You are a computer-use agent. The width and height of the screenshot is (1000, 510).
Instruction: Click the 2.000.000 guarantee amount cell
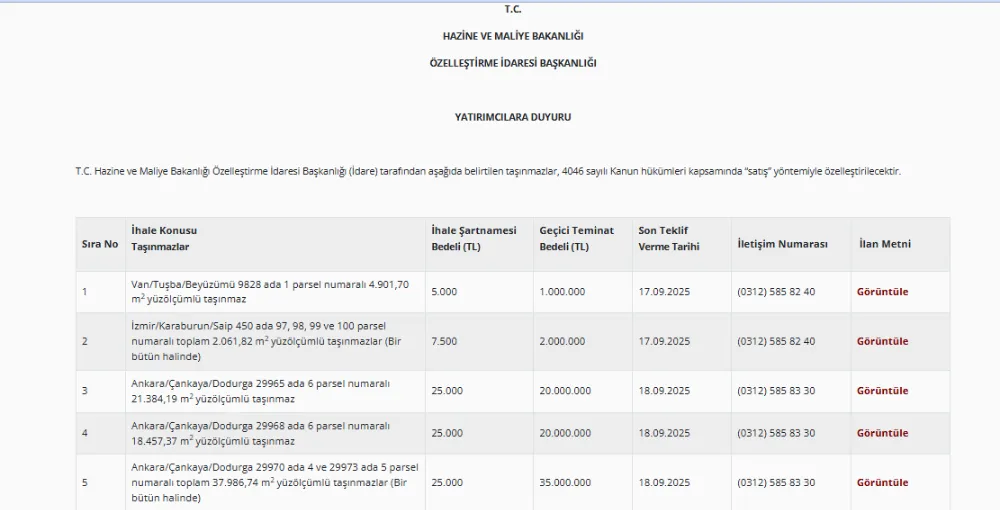tap(562, 341)
